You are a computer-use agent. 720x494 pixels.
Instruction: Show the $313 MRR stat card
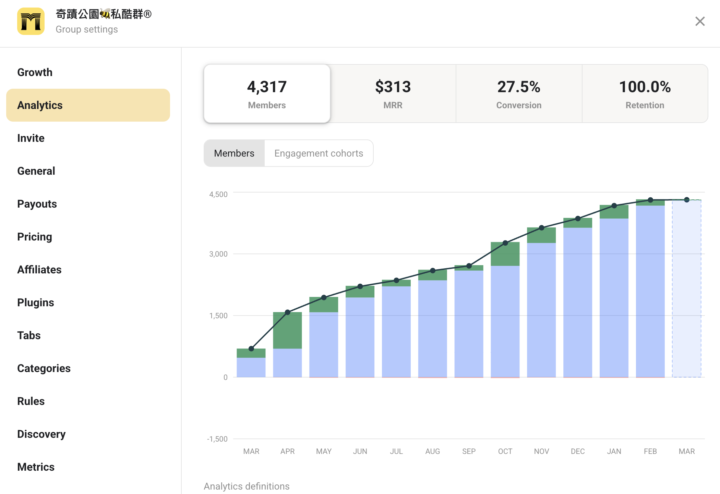click(393, 94)
